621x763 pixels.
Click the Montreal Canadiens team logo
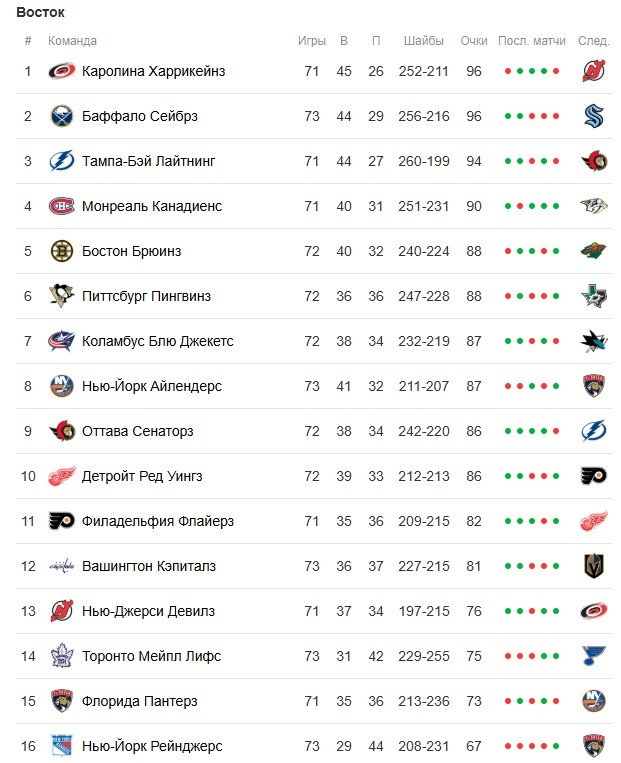(62, 206)
